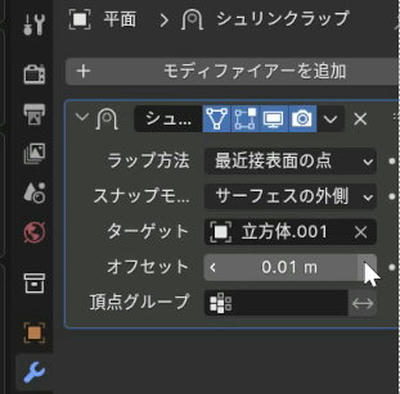
Task: Toggle vertex group invert arrows button
Action: pos(363,303)
